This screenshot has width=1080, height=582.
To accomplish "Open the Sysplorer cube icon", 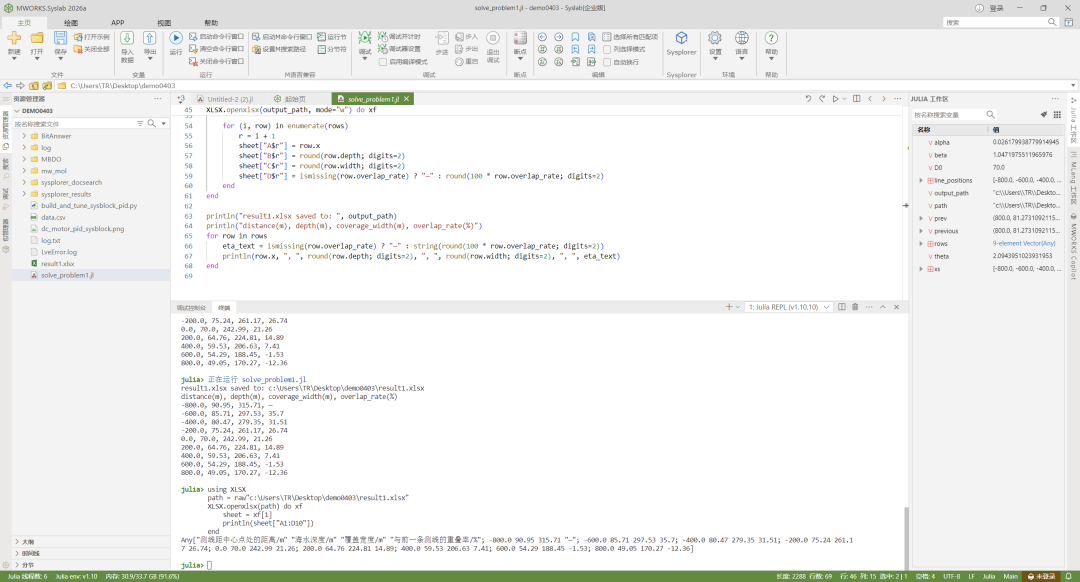I will click(681, 39).
